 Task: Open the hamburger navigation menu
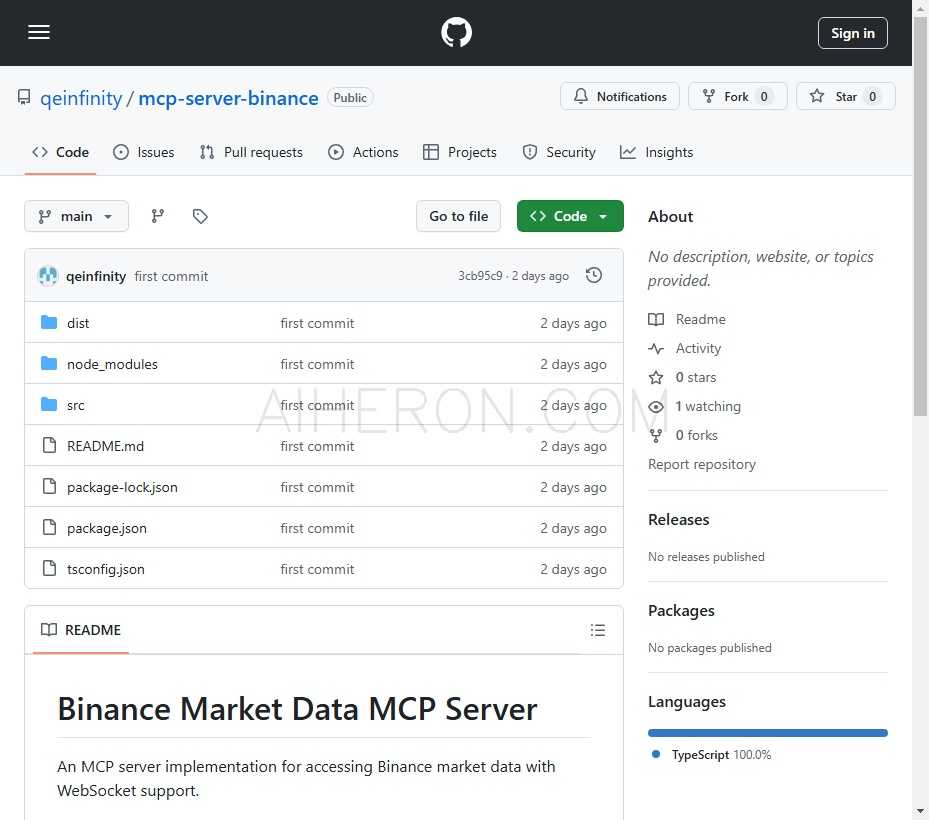39,33
